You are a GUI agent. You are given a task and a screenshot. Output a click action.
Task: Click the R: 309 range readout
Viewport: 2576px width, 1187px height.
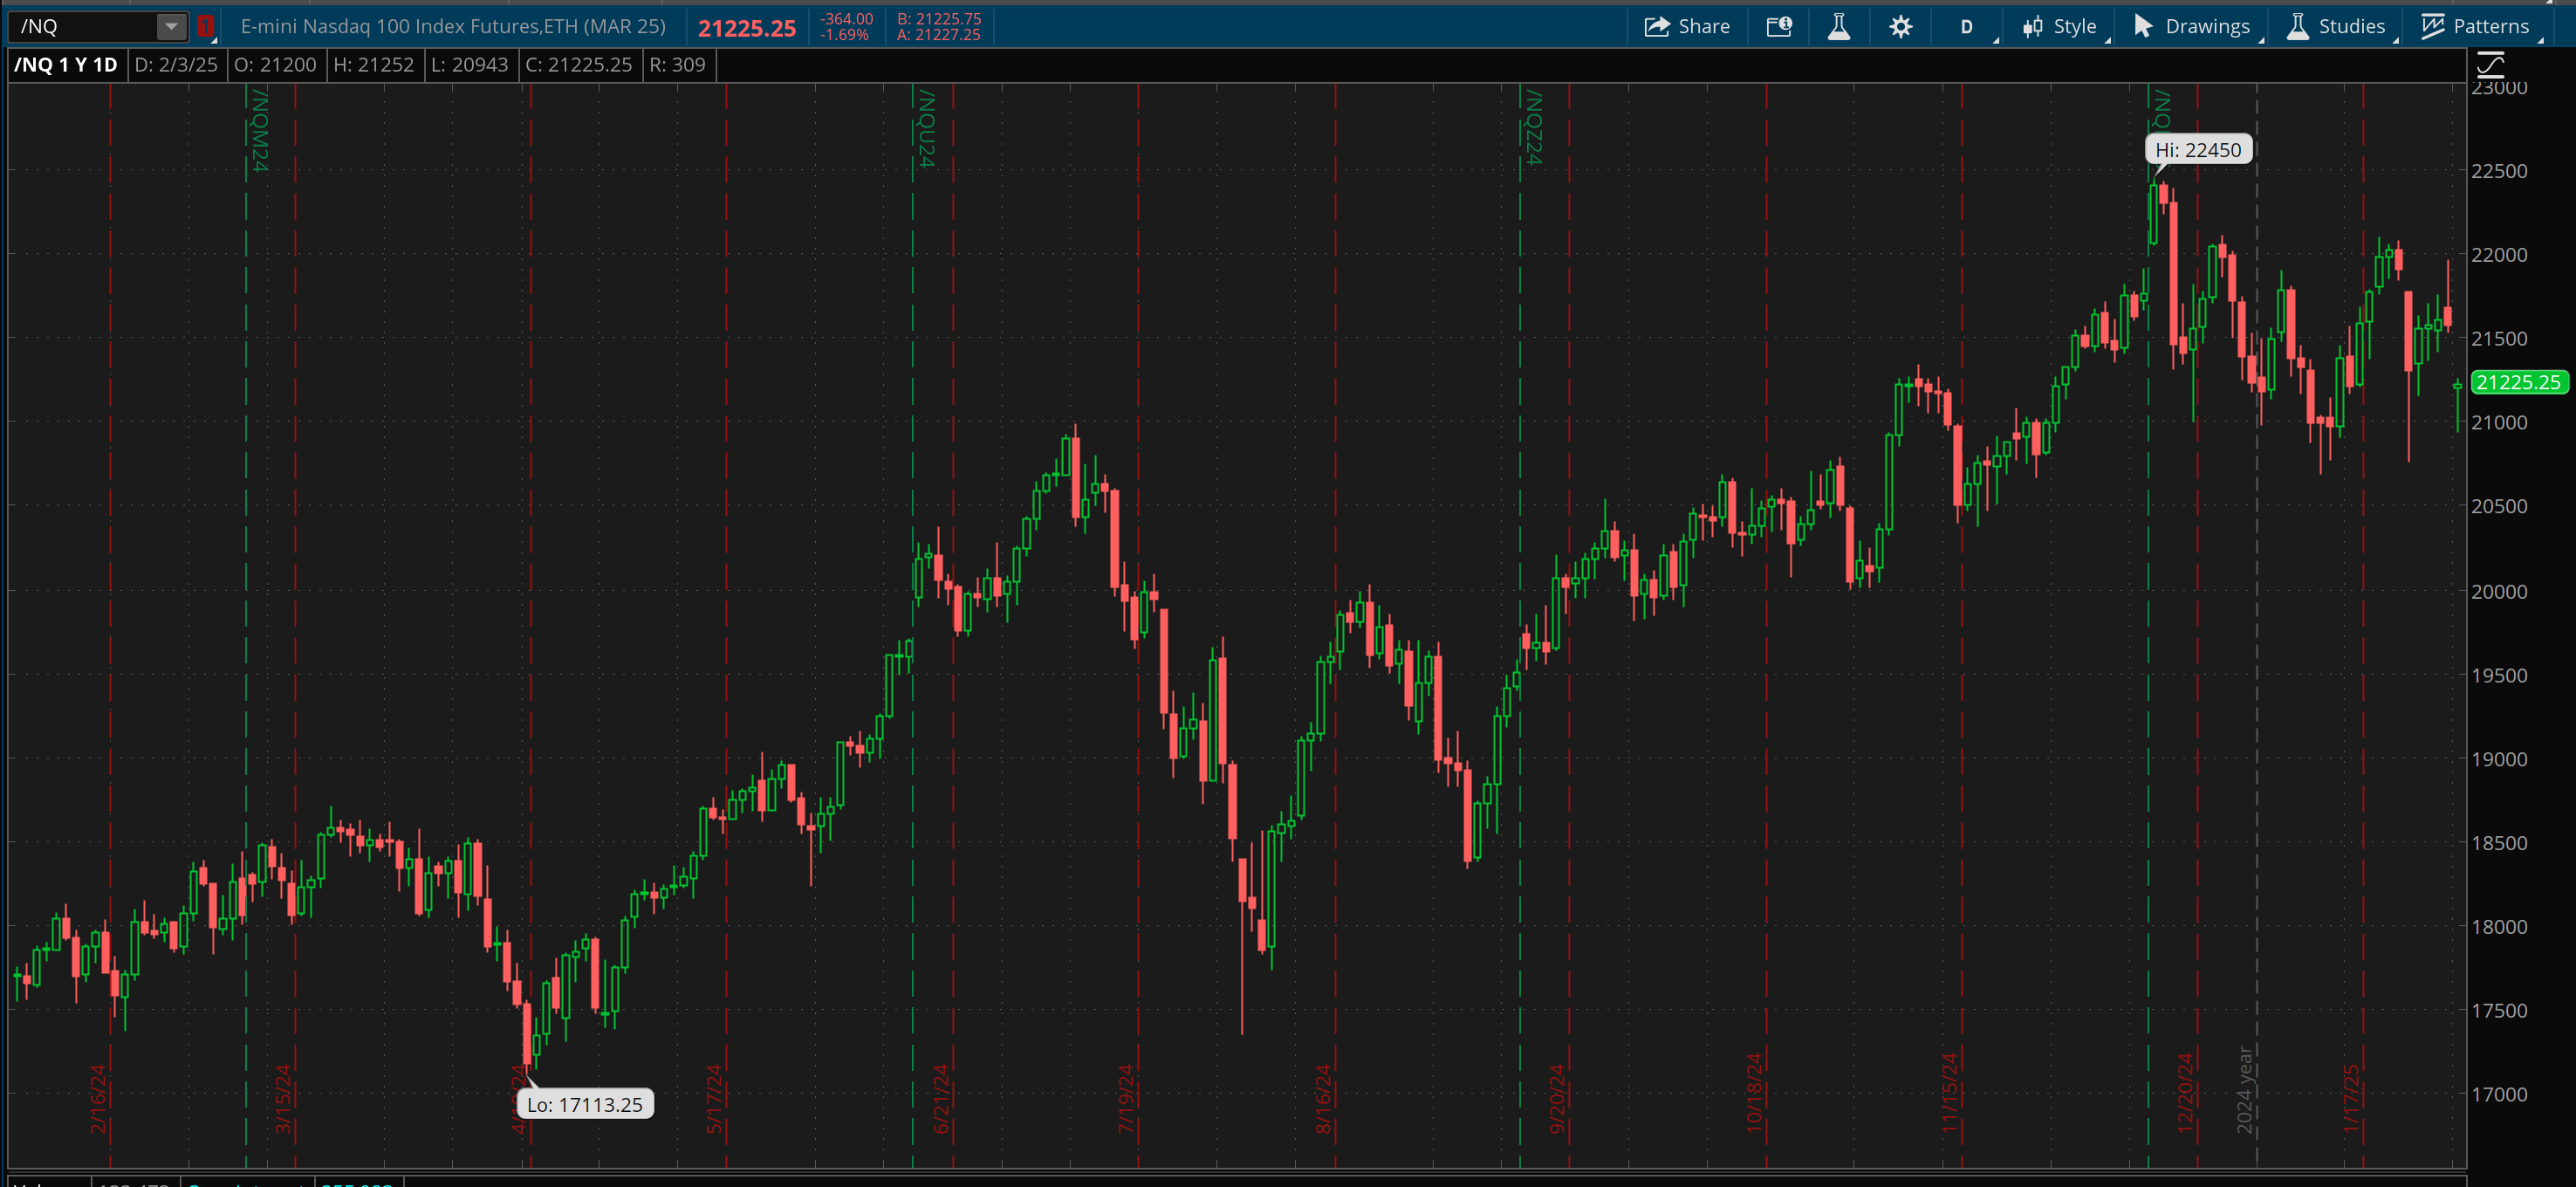[x=677, y=65]
